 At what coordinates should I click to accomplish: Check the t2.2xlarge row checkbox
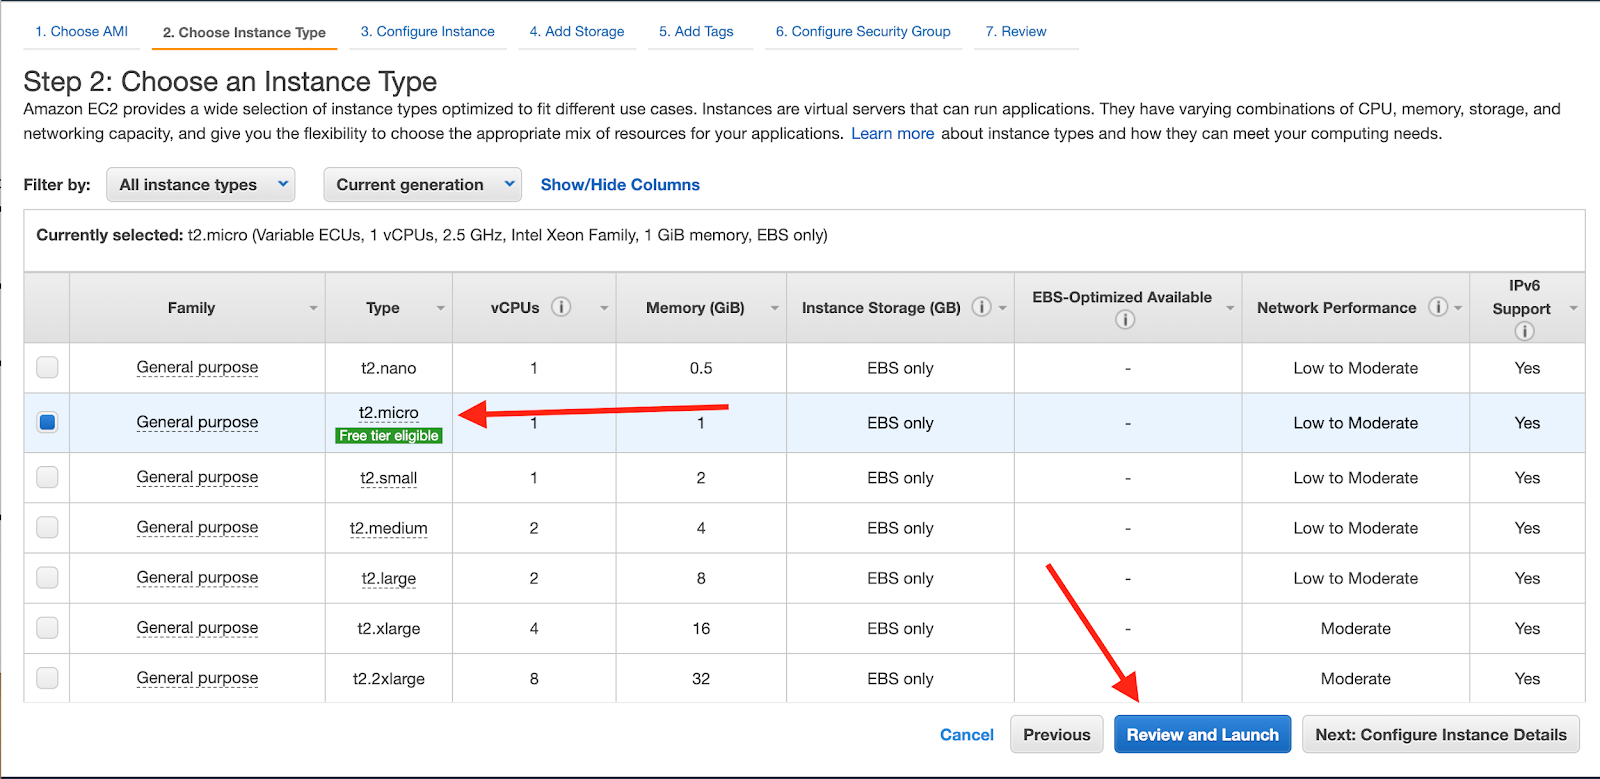[47, 678]
